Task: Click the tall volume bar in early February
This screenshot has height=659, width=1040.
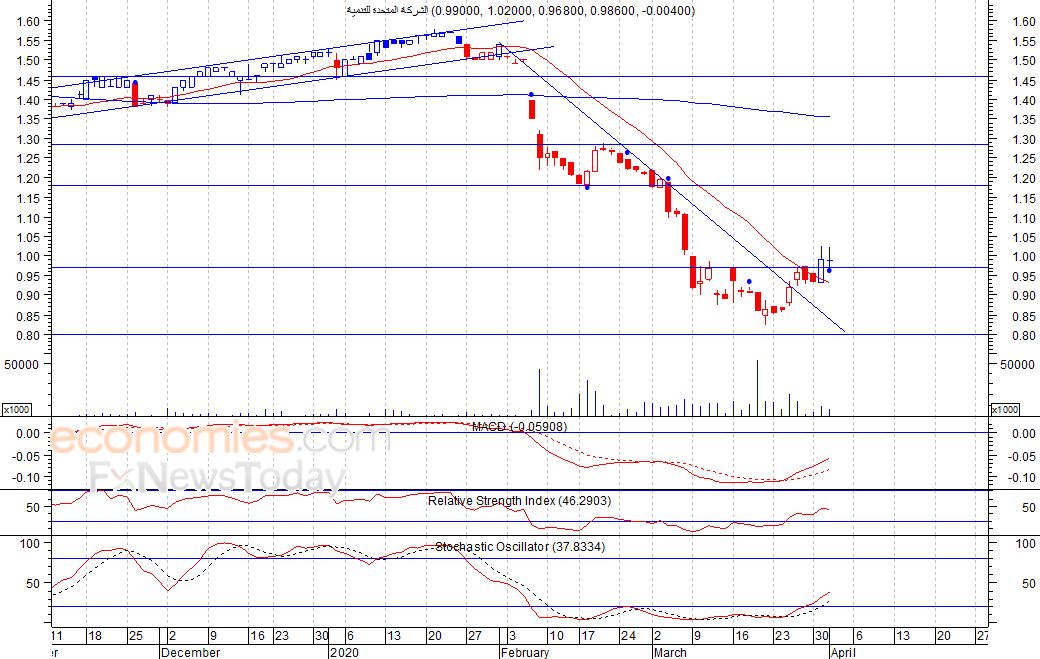Action: pyautogui.click(x=539, y=392)
